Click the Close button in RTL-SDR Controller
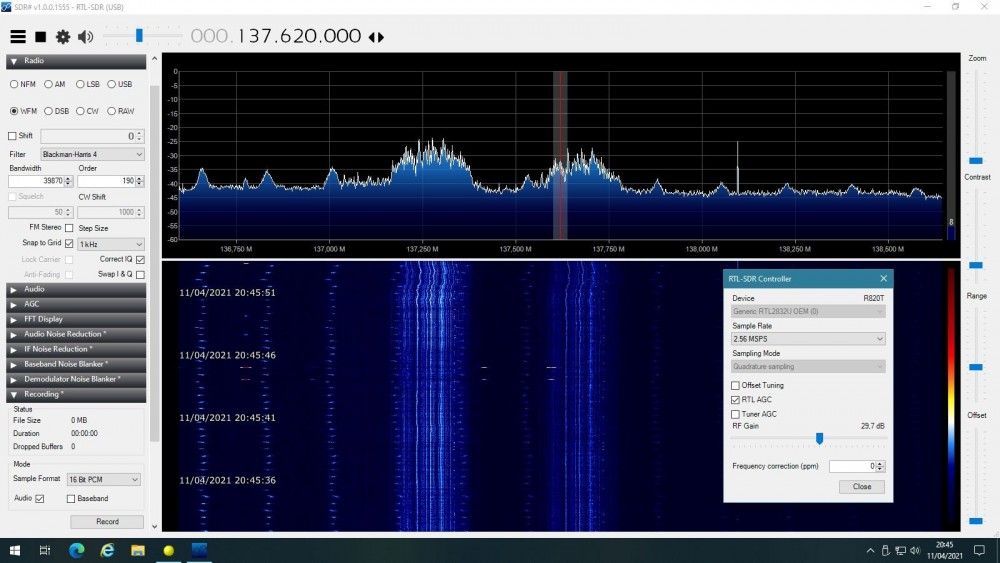Image resolution: width=1000 pixels, height=563 pixels. pos(862,486)
